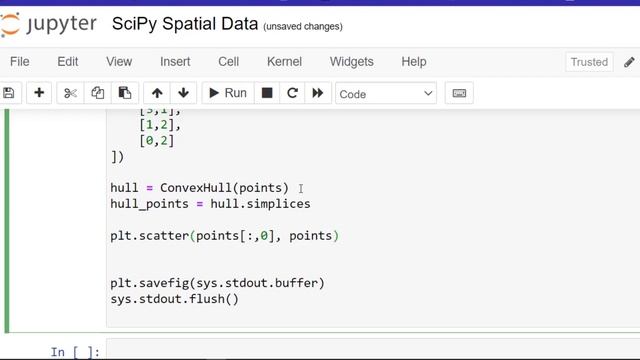This screenshot has width=640, height=360.
Task: Open the cell type Code dropdown
Action: [386, 93]
